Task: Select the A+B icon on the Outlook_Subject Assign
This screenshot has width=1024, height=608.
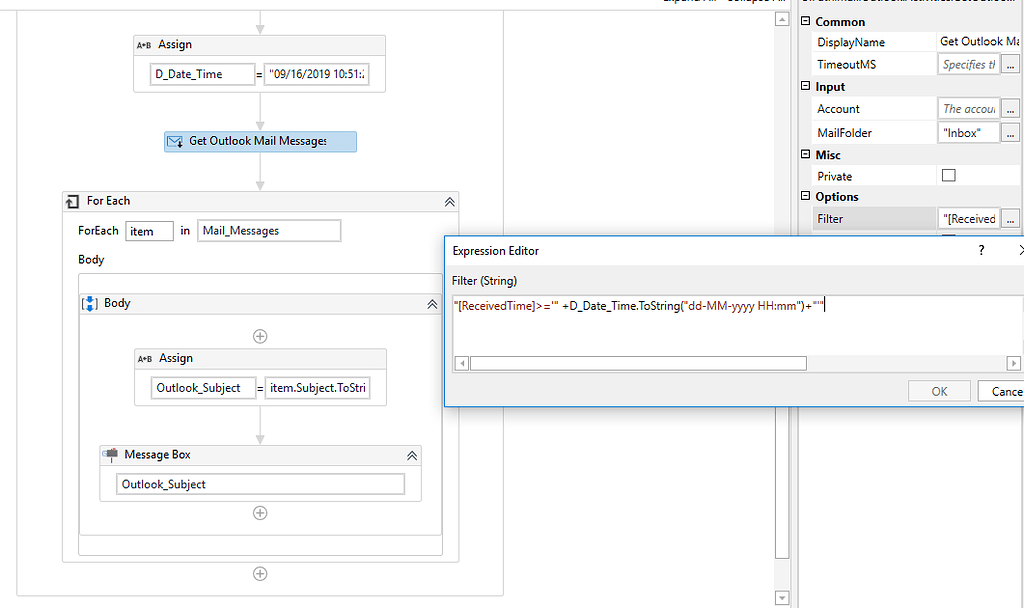Action: click(x=146, y=358)
